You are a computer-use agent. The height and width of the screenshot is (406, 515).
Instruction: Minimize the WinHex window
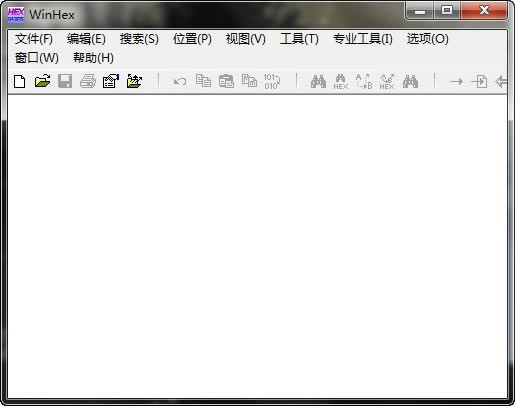[420, 11]
